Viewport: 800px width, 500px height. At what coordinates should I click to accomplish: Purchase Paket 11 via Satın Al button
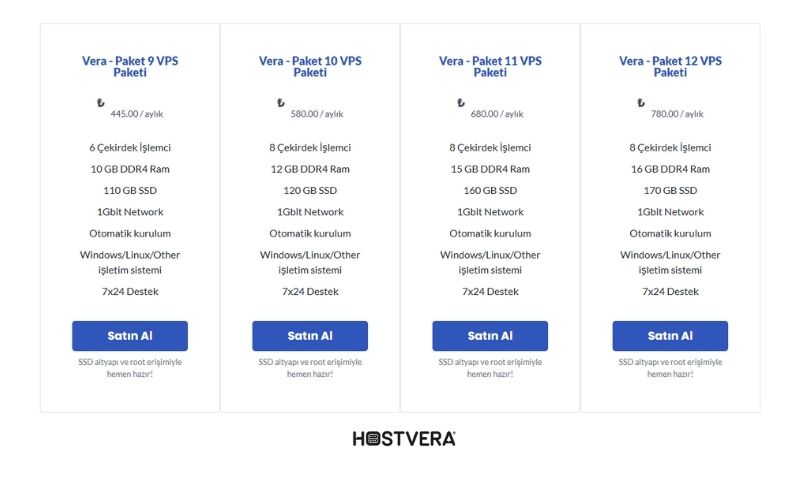tap(490, 336)
